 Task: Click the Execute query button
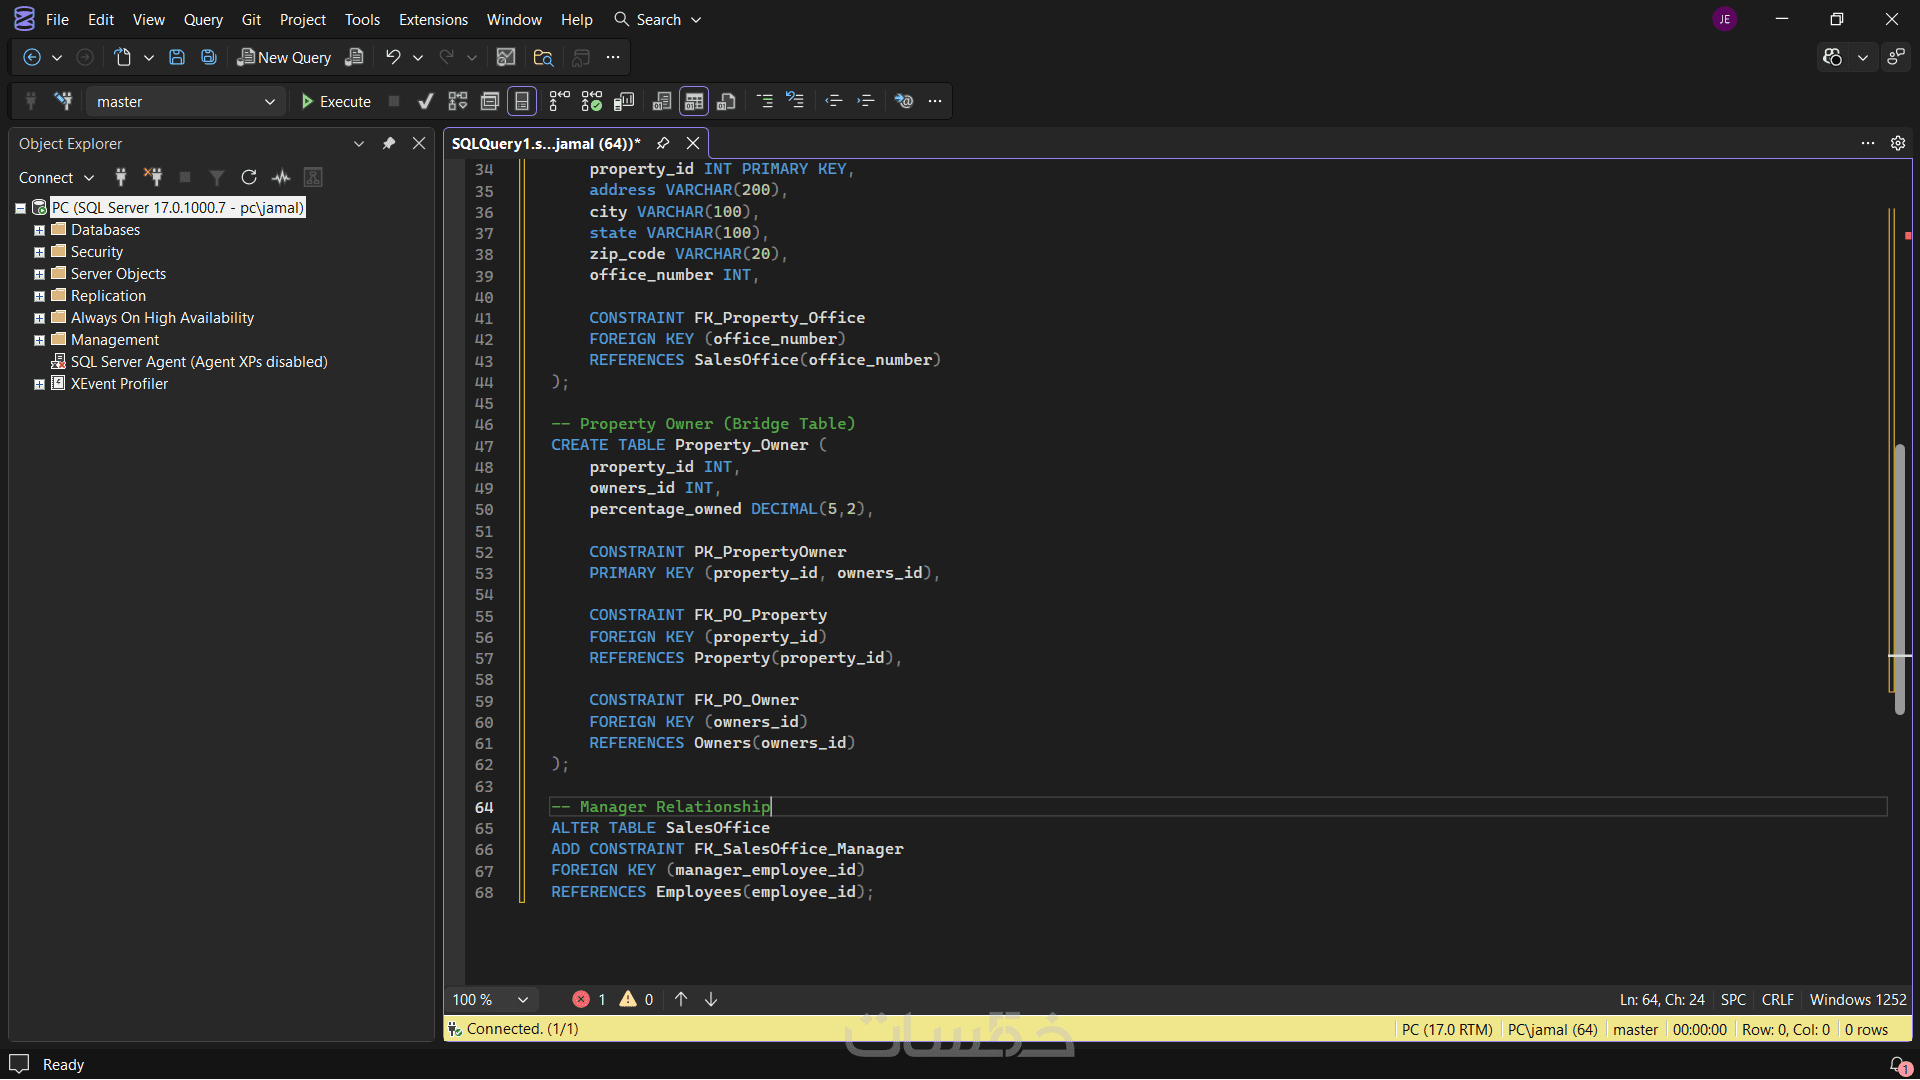coord(336,101)
